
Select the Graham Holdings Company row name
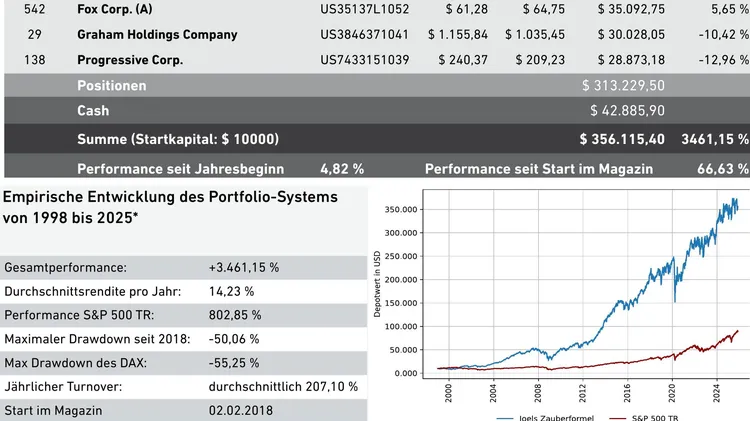coord(157,34)
